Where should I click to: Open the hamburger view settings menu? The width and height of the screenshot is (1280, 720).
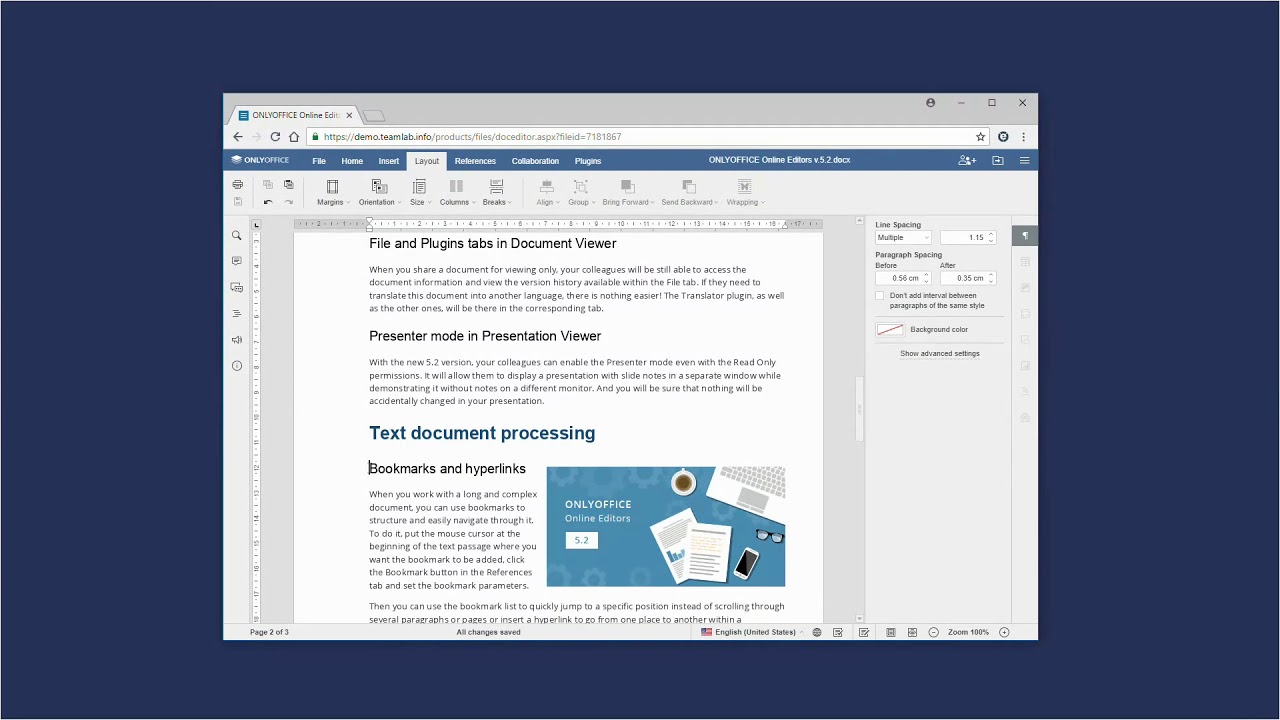(x=1024, y=160)
